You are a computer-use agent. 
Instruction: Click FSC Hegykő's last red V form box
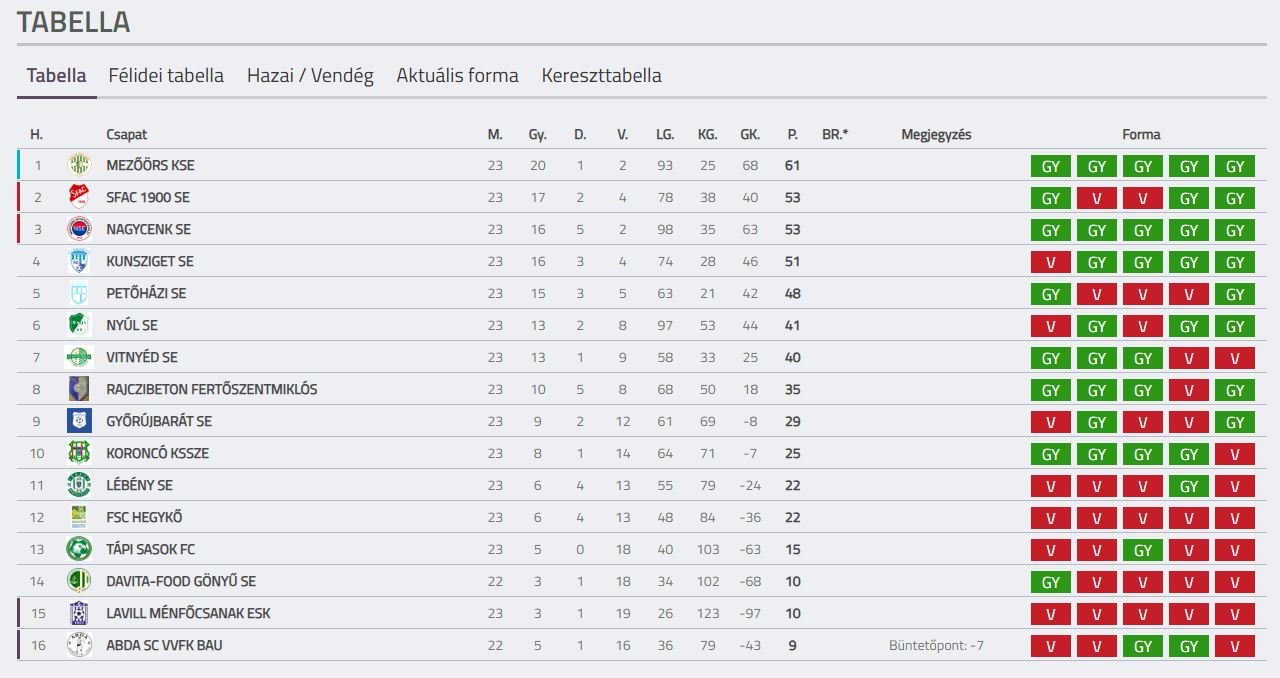coord(1235,519)
